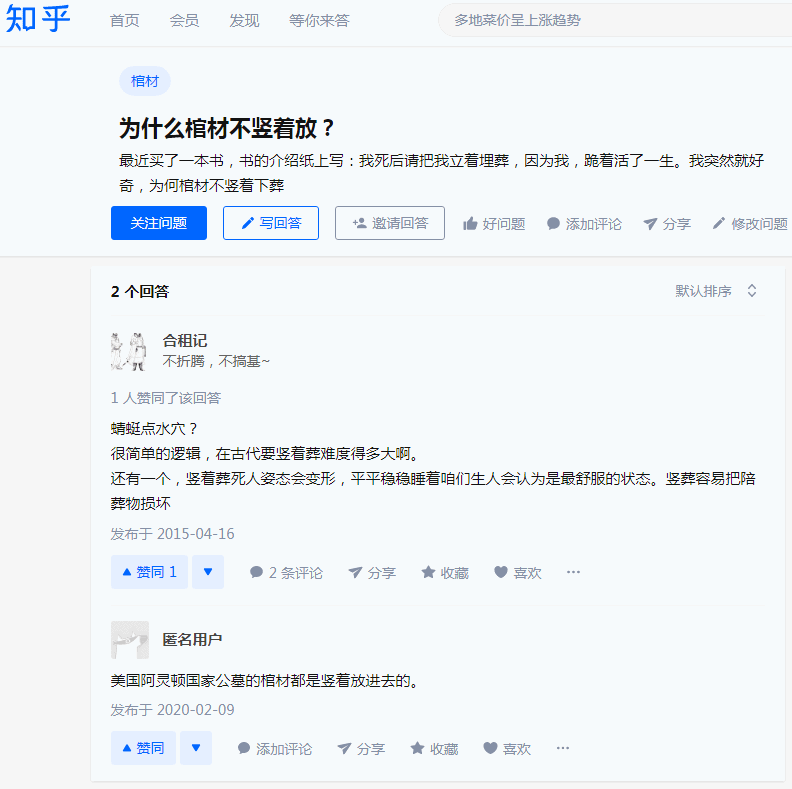Share the question via 分享
Viewport: 792px width, 789px height.
(667, 224)
